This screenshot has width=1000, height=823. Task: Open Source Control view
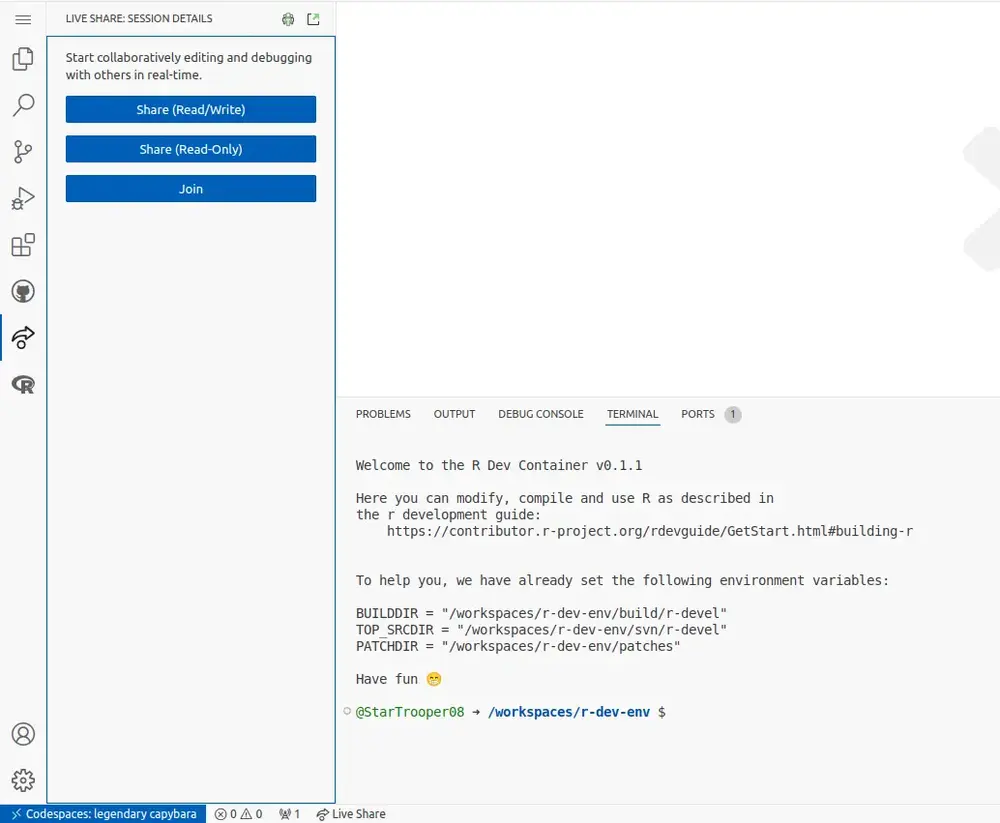23,152
